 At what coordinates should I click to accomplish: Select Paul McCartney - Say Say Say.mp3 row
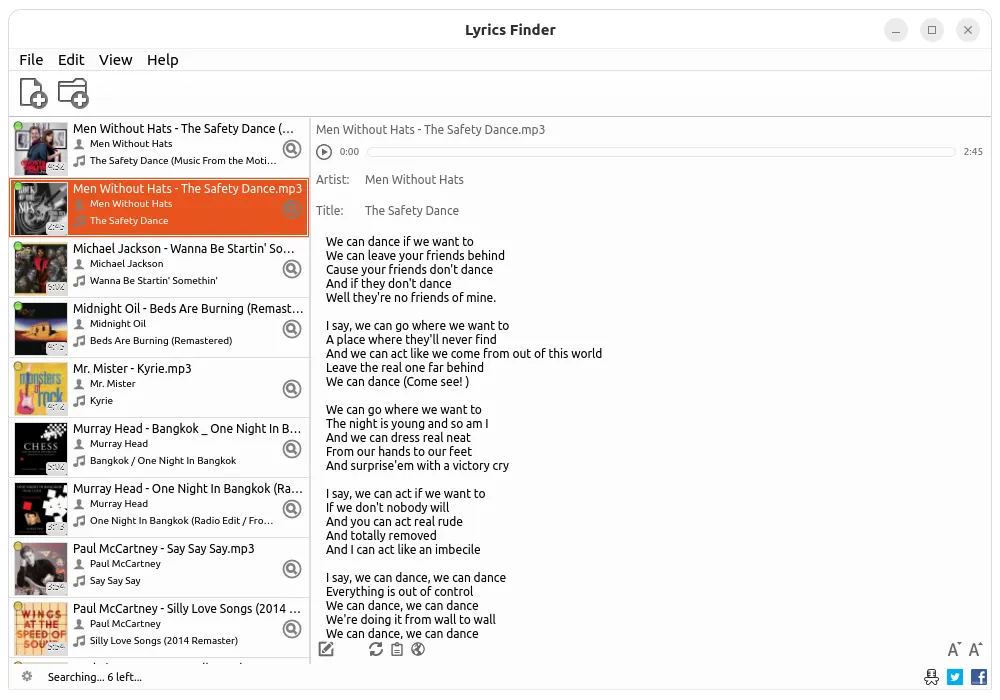coord(159,567)
